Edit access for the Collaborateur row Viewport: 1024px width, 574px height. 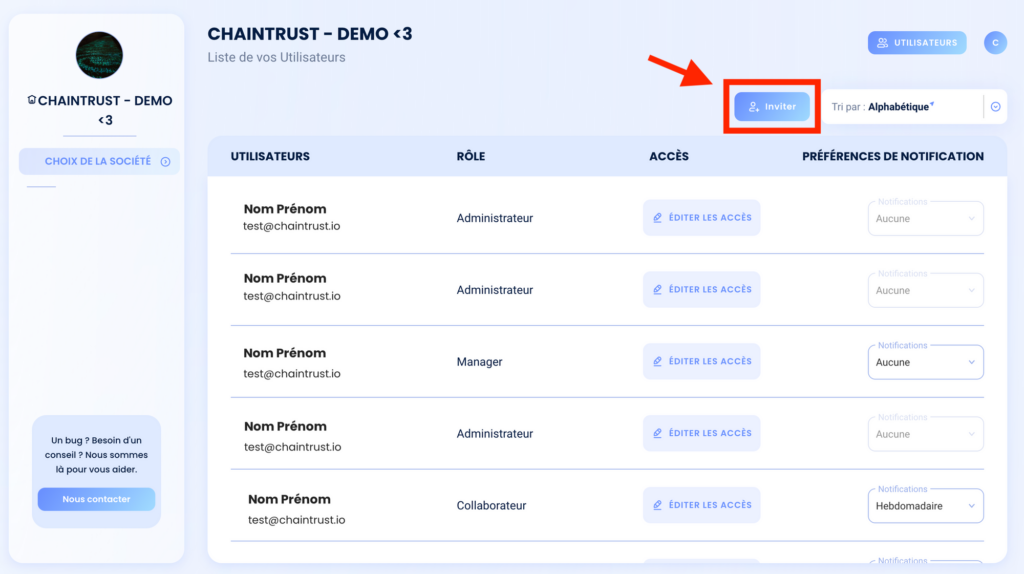[701, 505]
